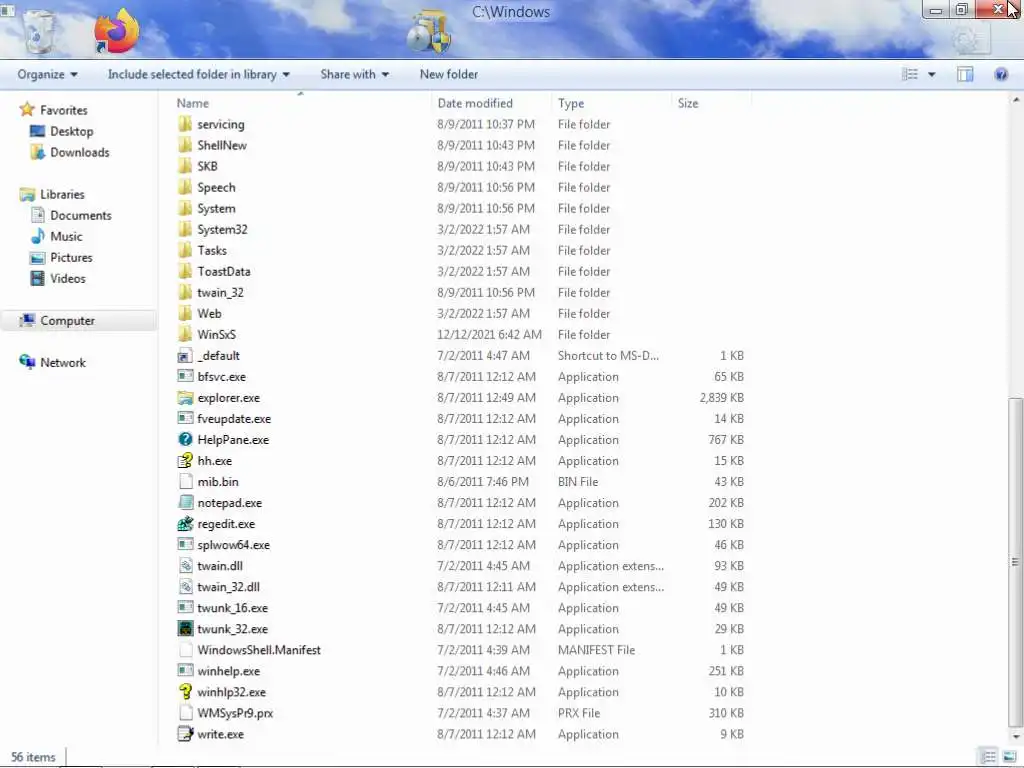This screenshot has height=768, width=1024.
Task: Click the _default shortcut icon
Action: 185,356
